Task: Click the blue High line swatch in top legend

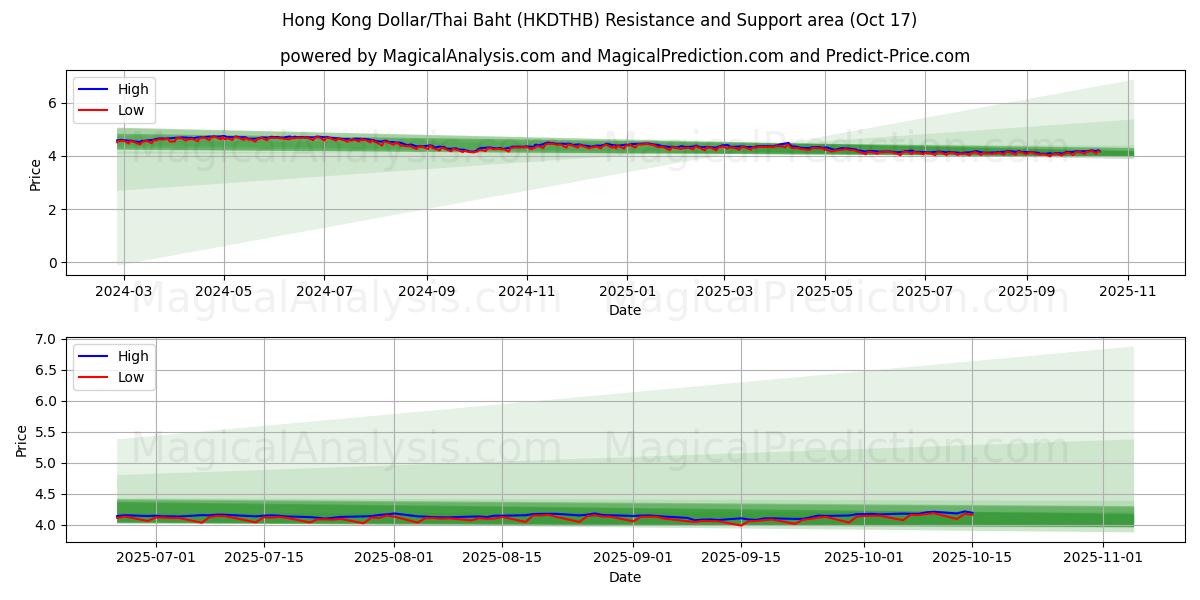Action: (95, 89)
